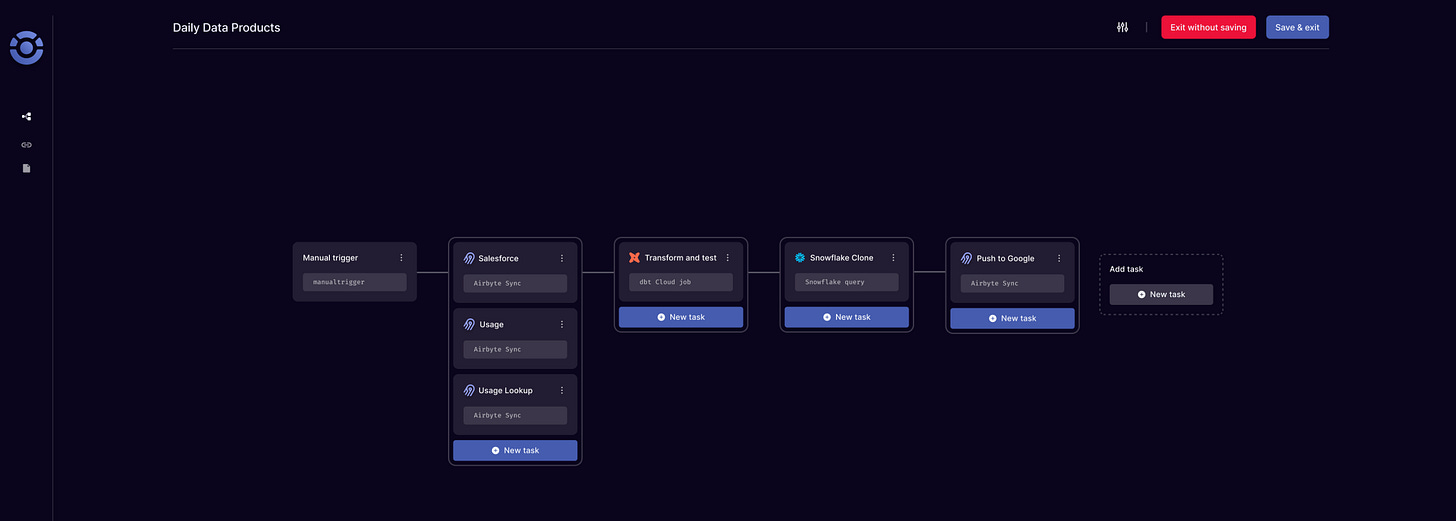Click New task in the Add task box
1456x521 pixels.
[x=1161, y=294]
